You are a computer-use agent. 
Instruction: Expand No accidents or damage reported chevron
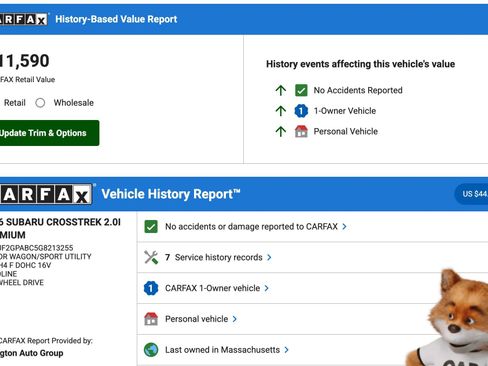point(345,227)
